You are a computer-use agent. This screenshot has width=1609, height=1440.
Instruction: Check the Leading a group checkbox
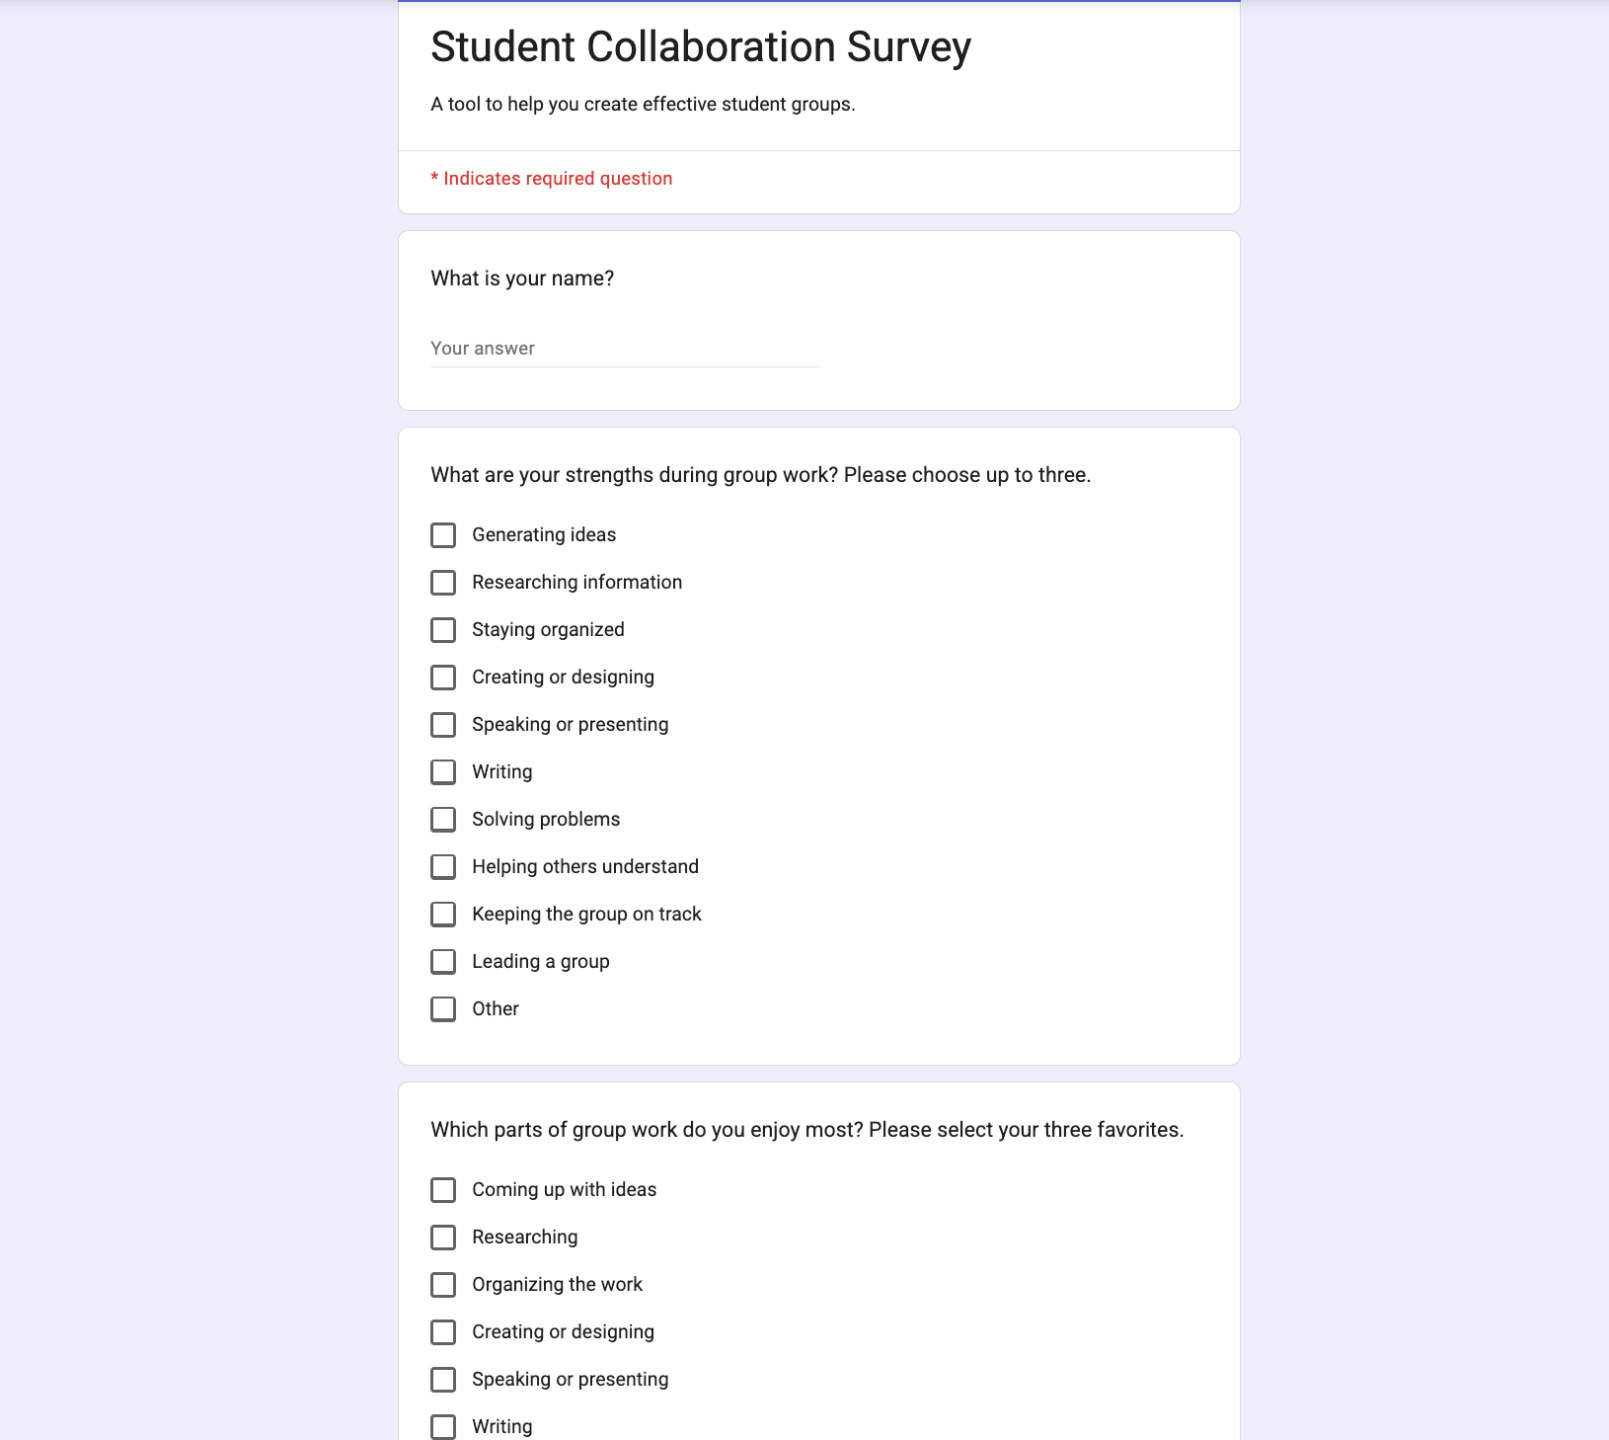443,962
